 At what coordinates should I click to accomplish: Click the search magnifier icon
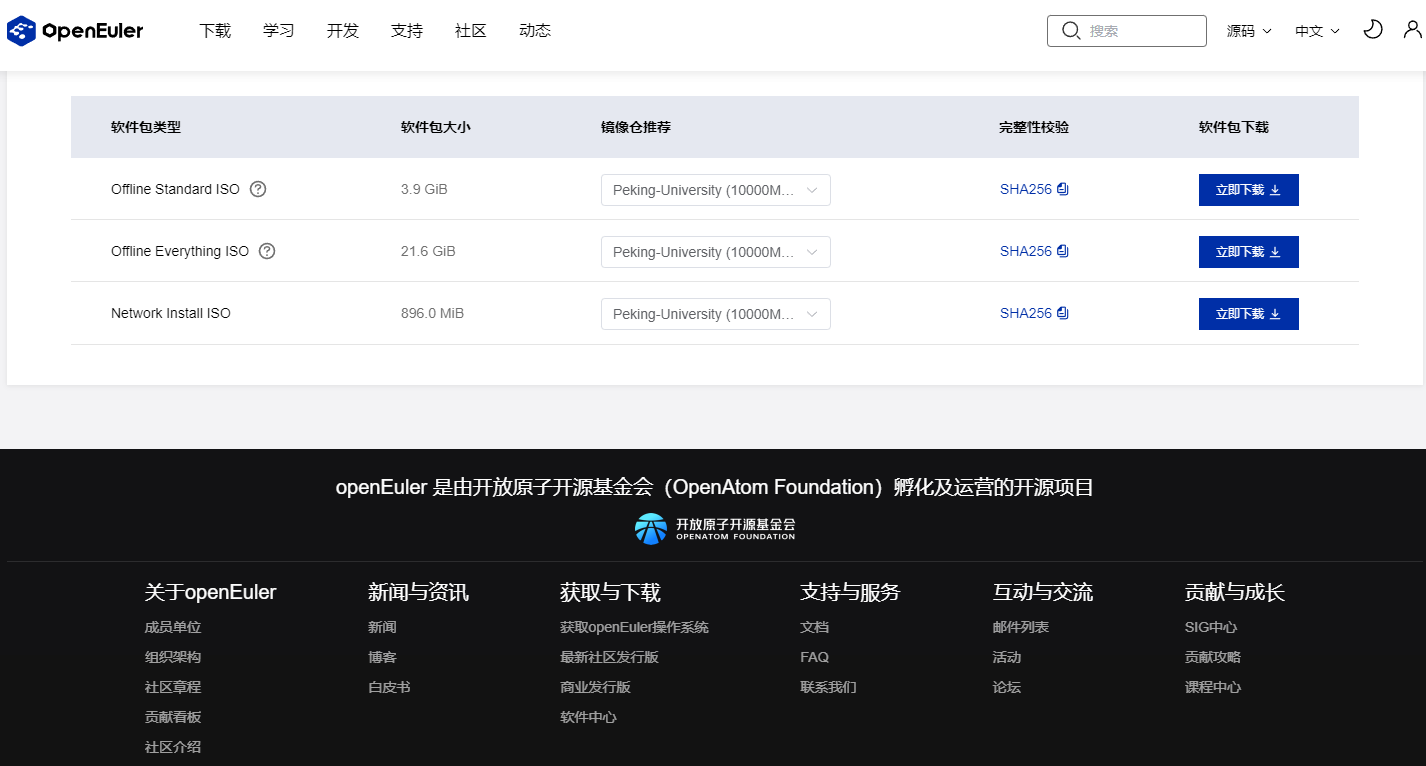click(1070, 31)
